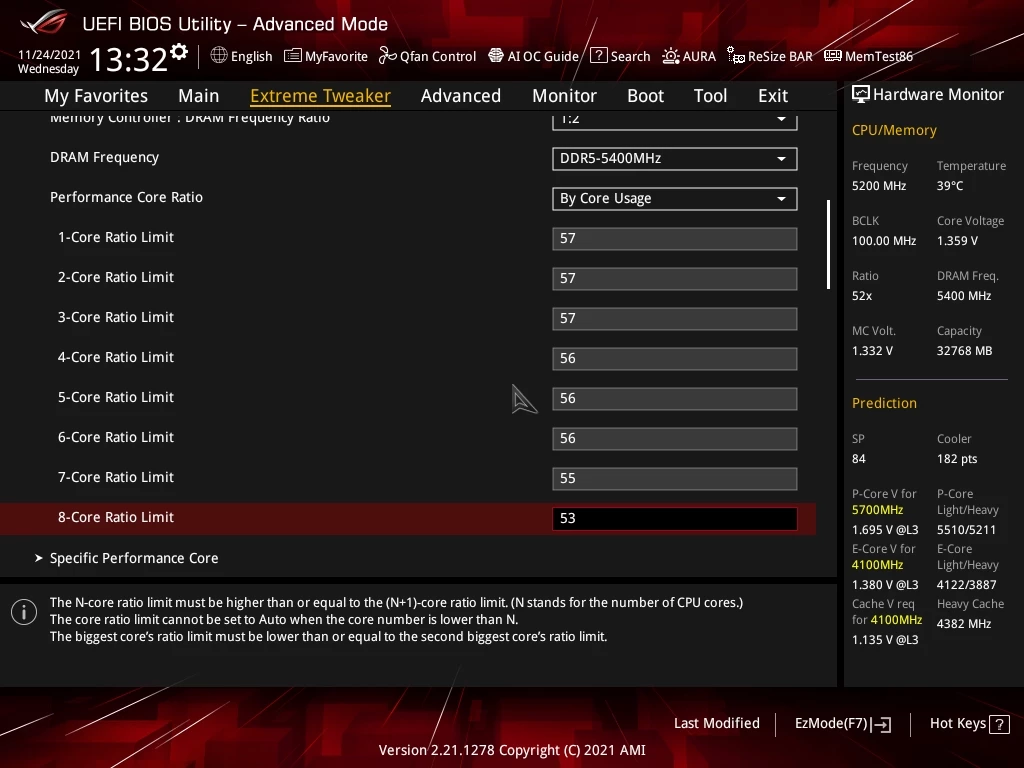Open the Tool tab
The height and width of the screenshot is (768, 1024).
[711, 96]
